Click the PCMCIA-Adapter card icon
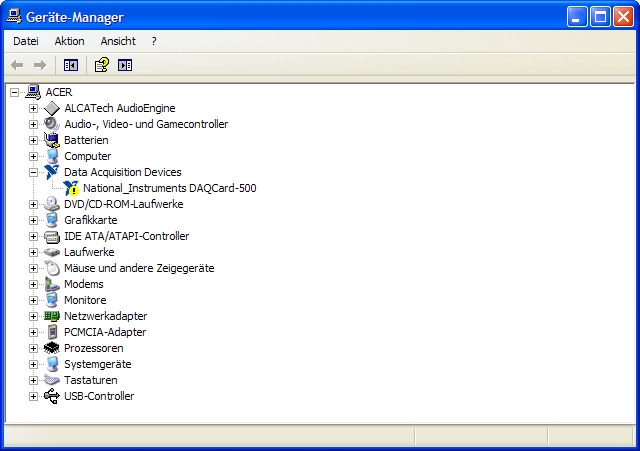Viewport: 640px width, 451px height. click(x=52, y=332)
